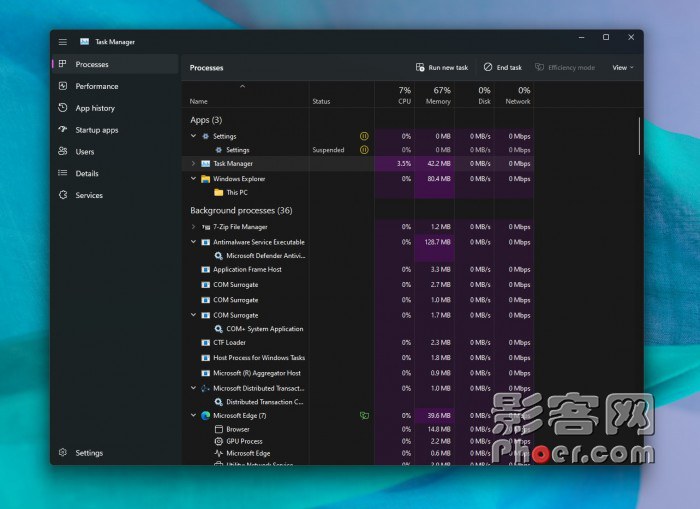
Task: Open the Services page
Action: pos(116,195)
